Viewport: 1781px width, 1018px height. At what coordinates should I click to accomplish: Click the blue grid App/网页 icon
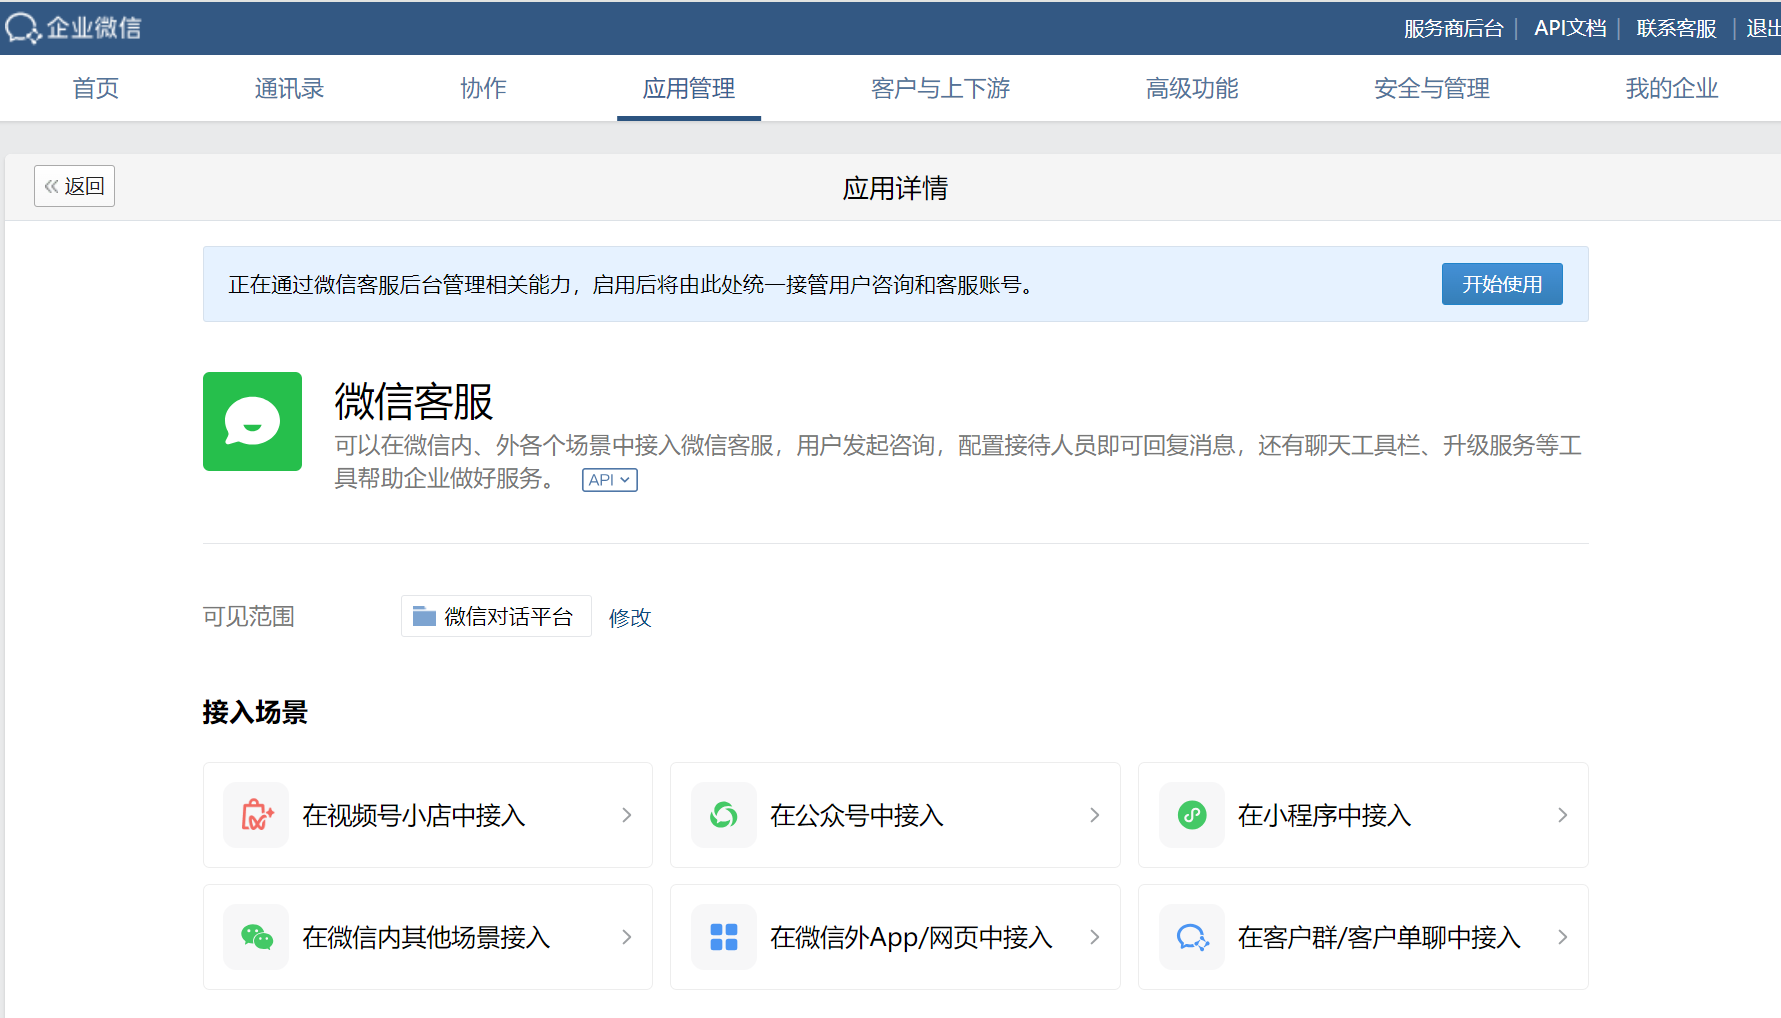tap(724, 937)
